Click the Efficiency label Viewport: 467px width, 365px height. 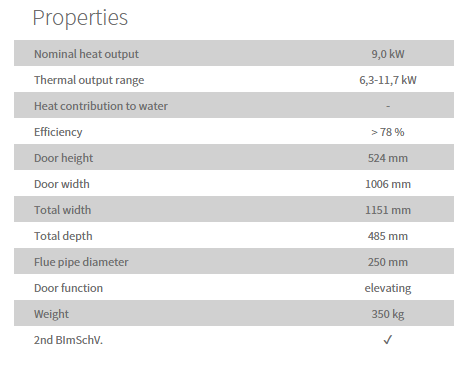click(x=58, y=132)
